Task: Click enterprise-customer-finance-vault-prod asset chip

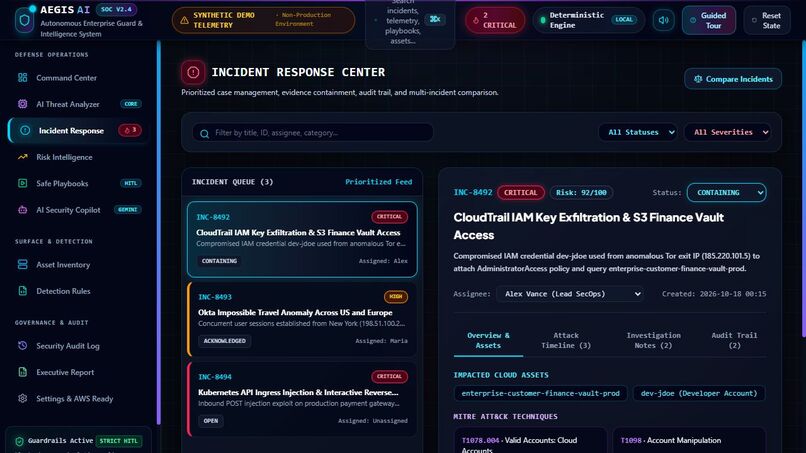Action: coord(540,393)
